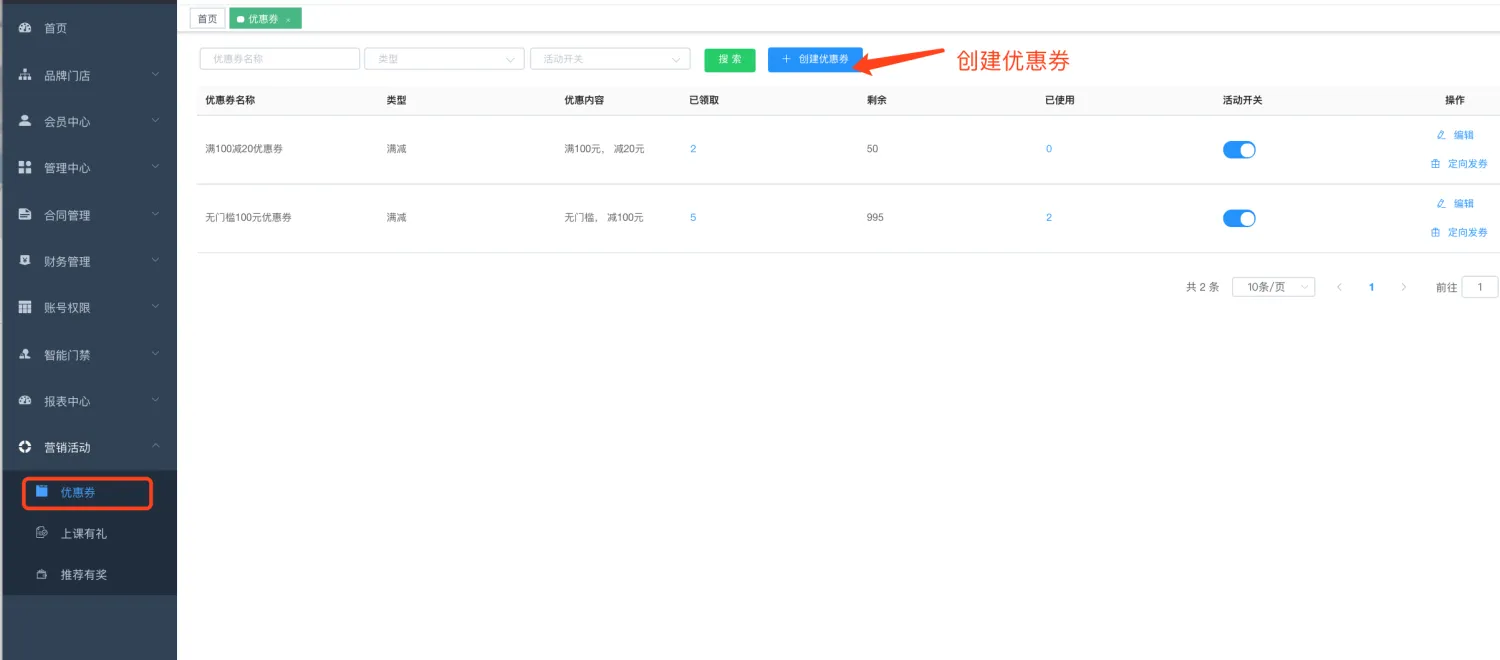This screenshot has height=660, width=1500.
Task: Click the 首页 dashboard icon in sidebar
Action: (25, 28)
